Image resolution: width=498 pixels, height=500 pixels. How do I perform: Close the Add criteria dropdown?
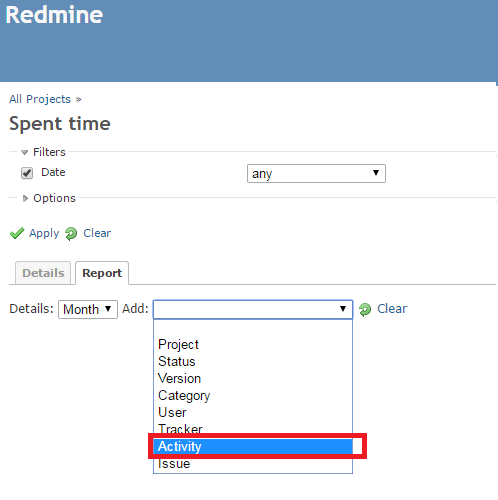coord(253,309)
